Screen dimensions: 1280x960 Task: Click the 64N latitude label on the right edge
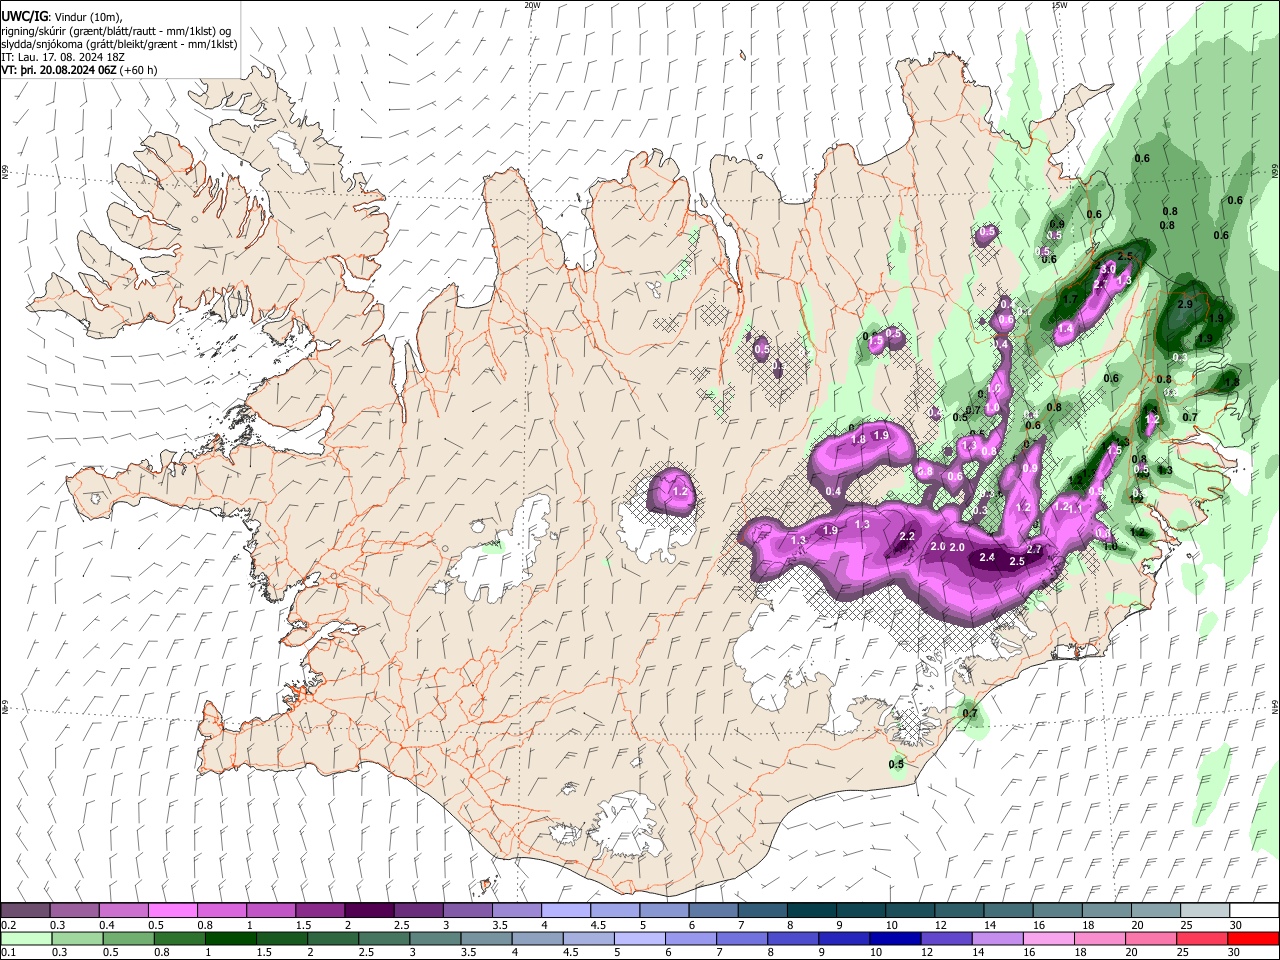[1275, 707]
